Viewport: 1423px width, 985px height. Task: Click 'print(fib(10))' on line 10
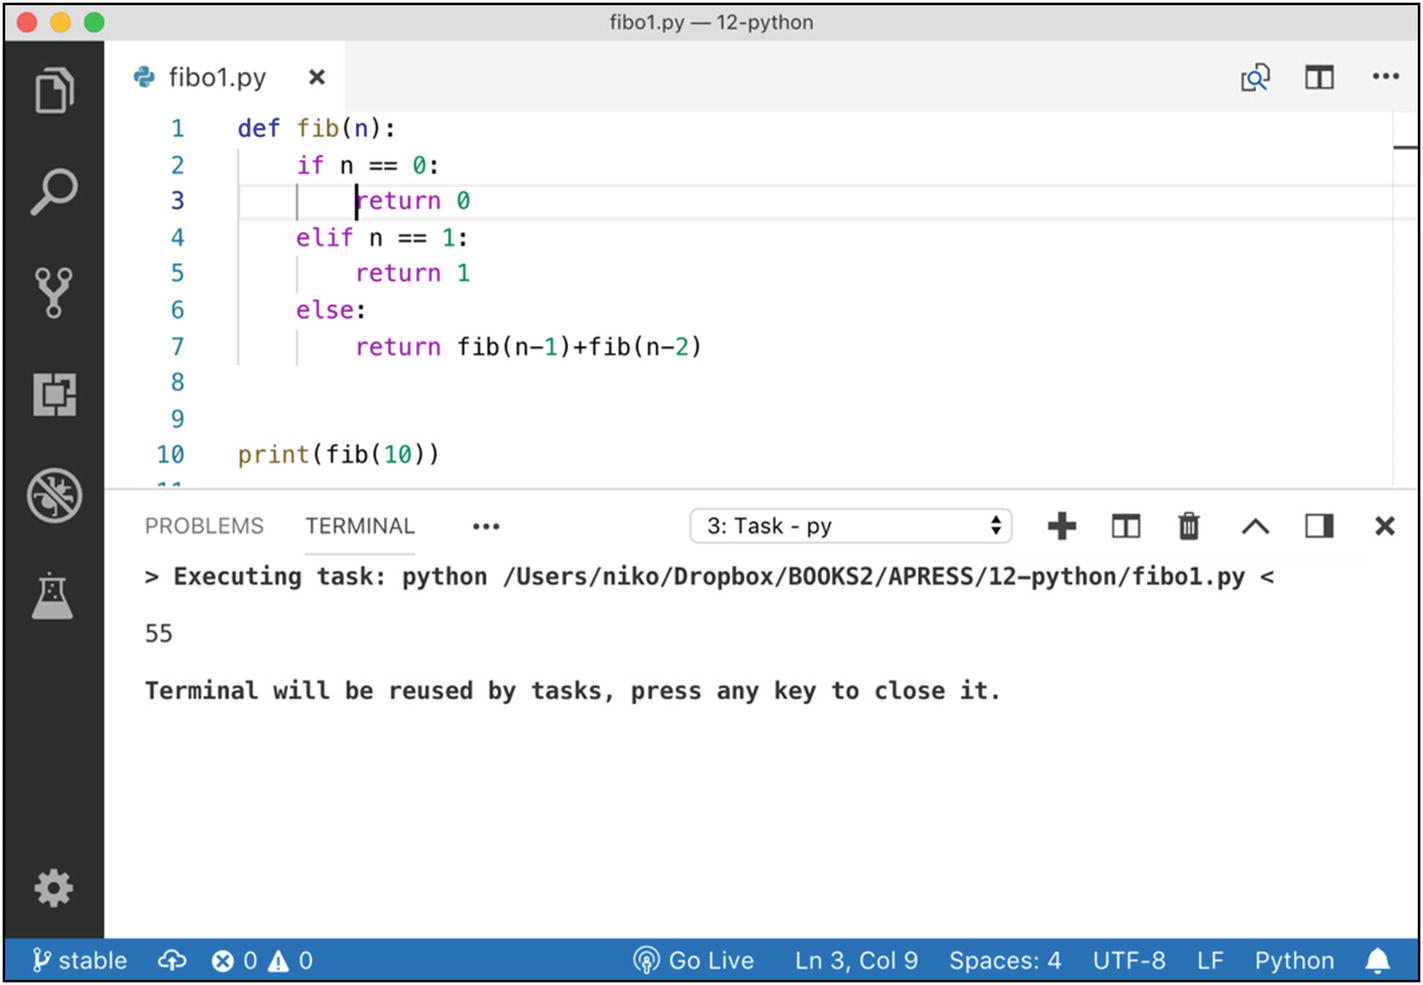tap(338, 455)
